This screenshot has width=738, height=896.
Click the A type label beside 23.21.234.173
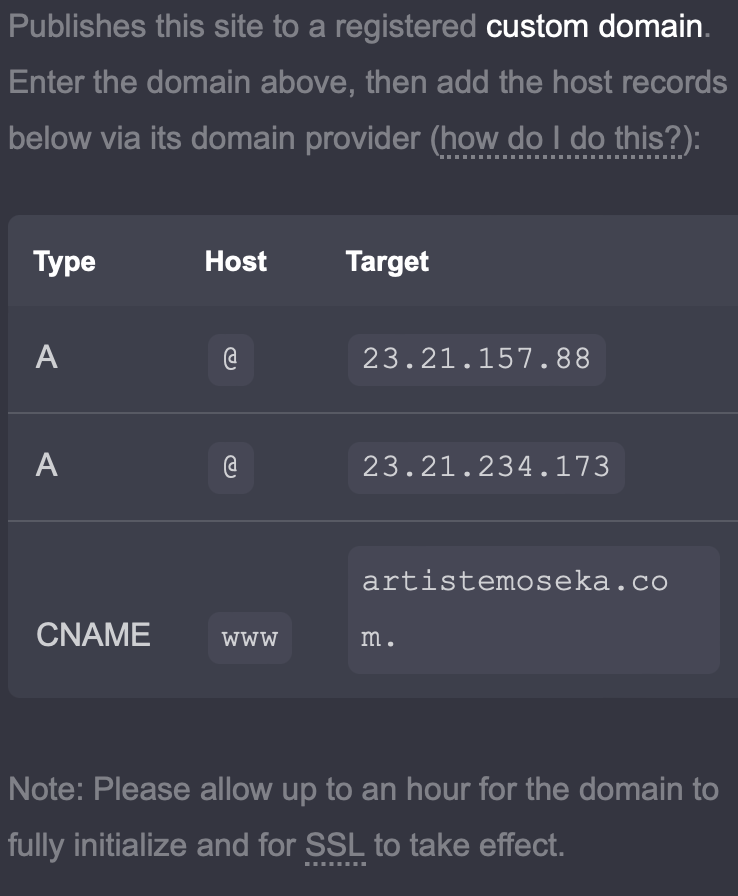[x=47, y=466]
